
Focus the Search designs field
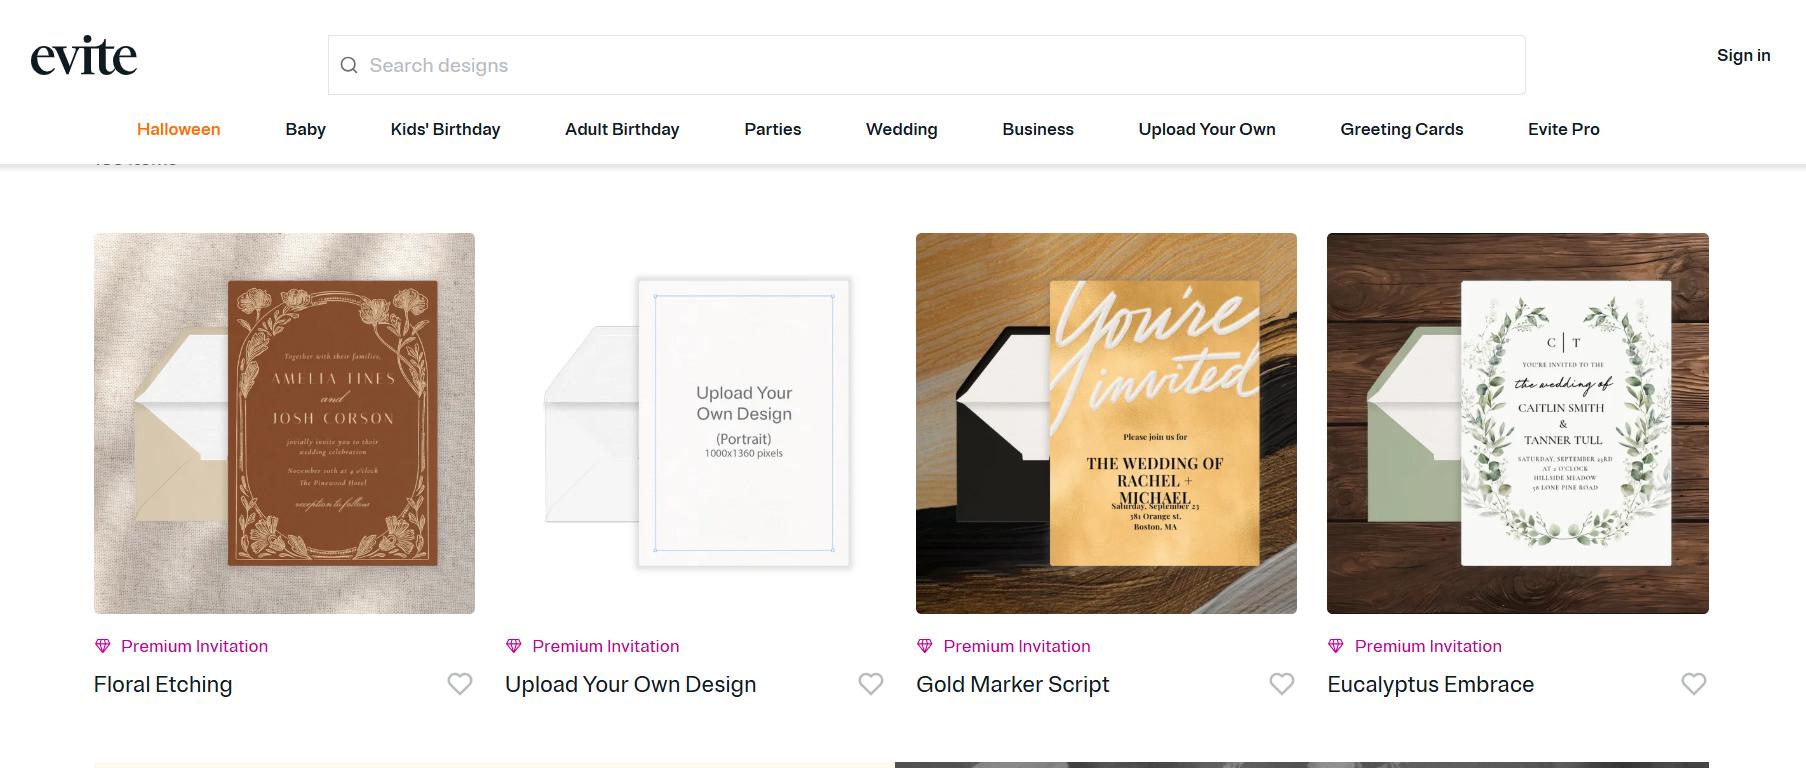pyautogui.click(x=930, y=65)
